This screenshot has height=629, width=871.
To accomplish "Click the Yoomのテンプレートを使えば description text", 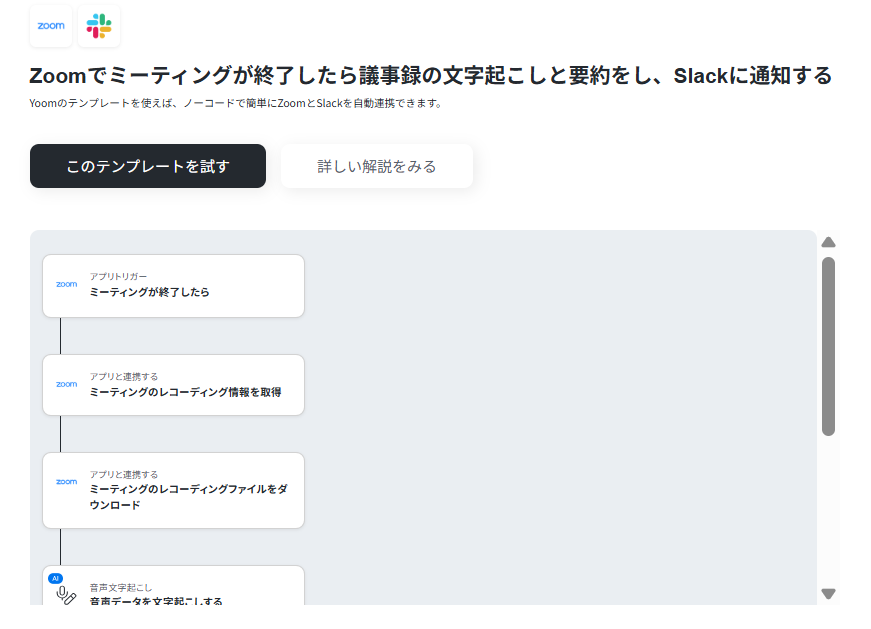I will [237, 103].
